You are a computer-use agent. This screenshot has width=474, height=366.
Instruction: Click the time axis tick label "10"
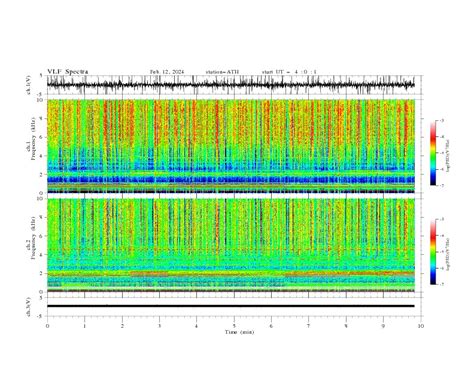[x=421, y=326]
